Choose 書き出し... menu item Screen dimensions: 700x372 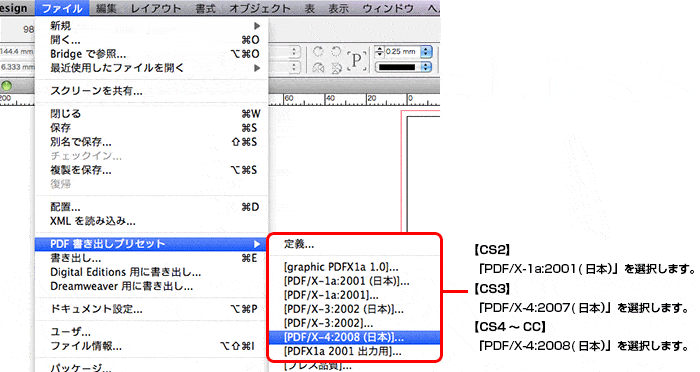(x=152, y=258)
